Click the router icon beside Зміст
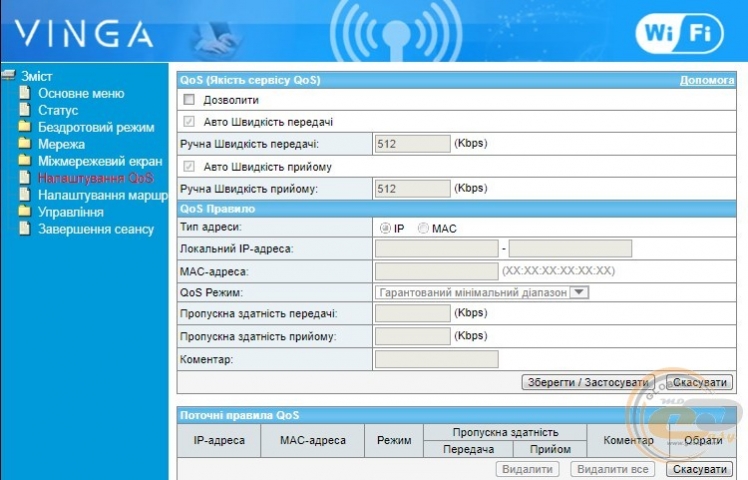Image resolution: width=748 pixels, height=480 pixels. tap(9, 75)
